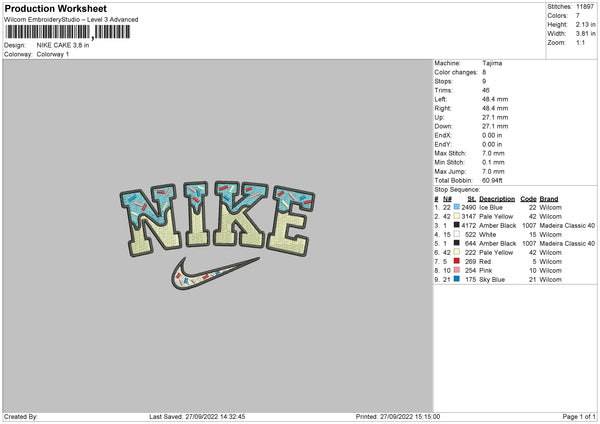Viewport: 600px width, 424px height.
Task: Click the Red color swatch in row 7
Action: pyautogui.click(x=457, y=261)
